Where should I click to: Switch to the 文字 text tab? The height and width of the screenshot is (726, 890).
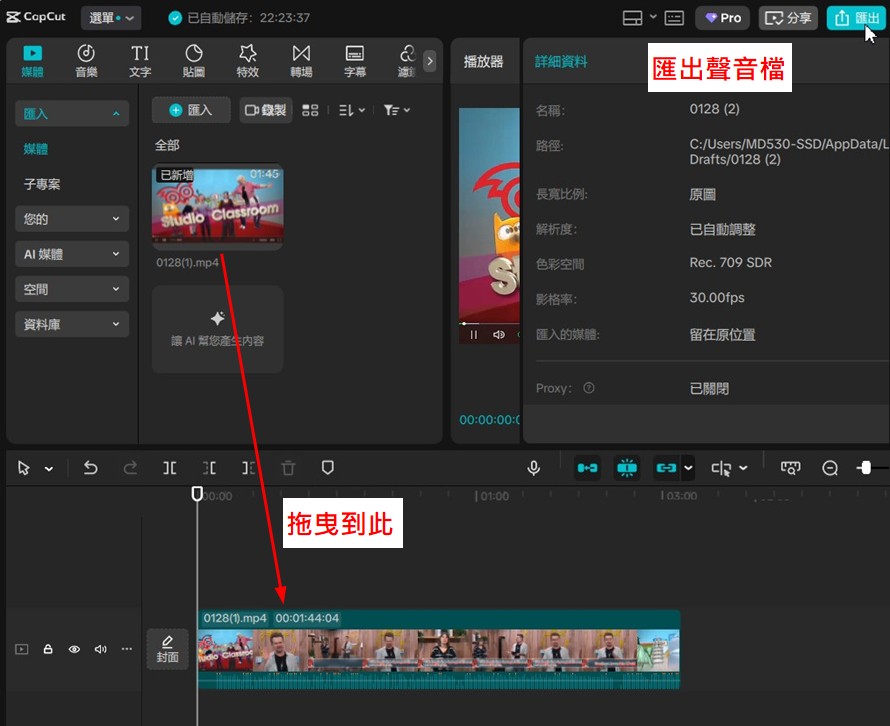coord(140,60)
